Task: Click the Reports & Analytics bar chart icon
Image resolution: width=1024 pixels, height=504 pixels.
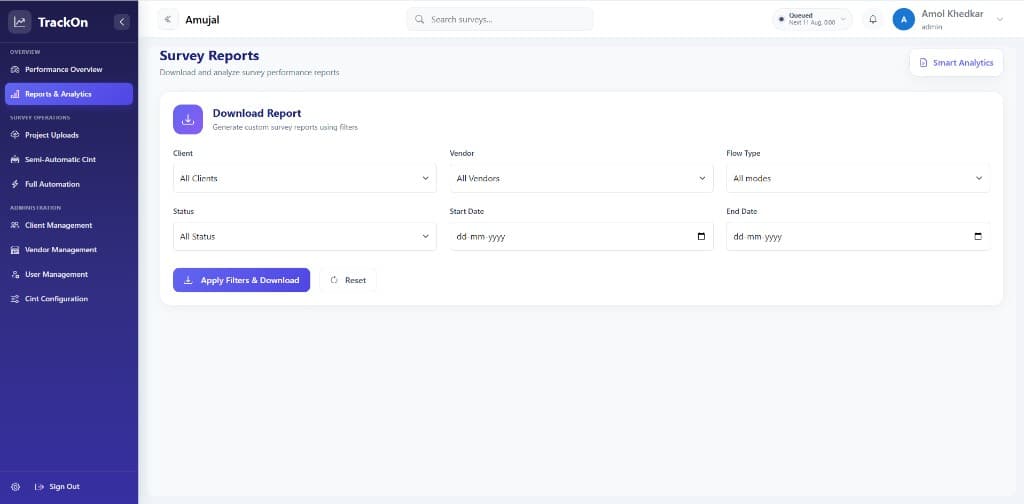Action: click(16, 94)
